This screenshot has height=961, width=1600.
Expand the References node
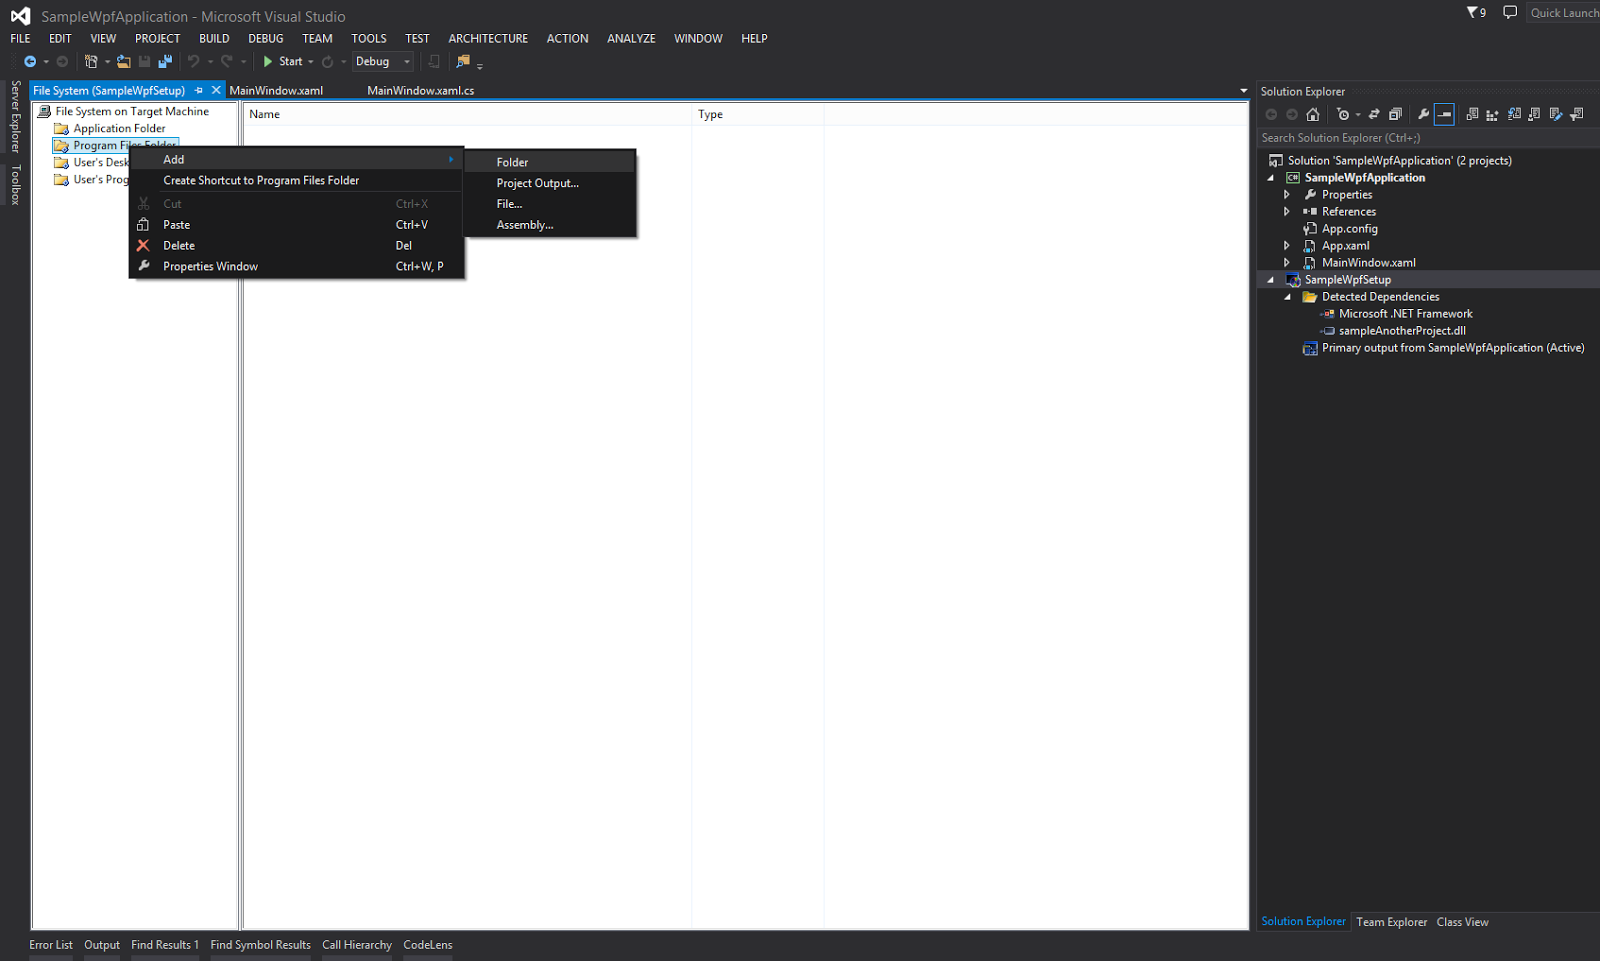1288,211
